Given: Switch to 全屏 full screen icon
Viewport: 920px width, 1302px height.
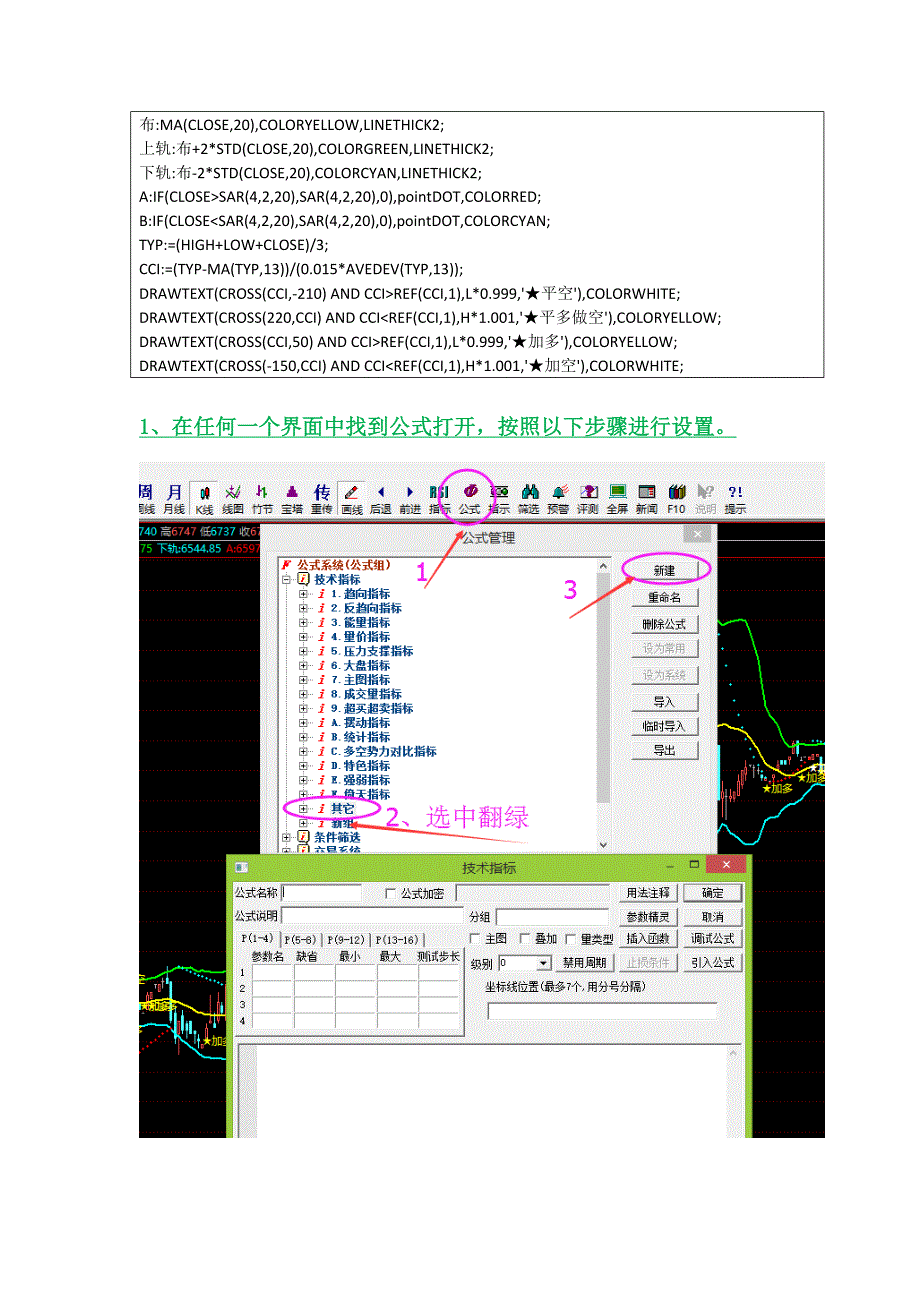Looking at the screenshot, I should pos(617,497).
